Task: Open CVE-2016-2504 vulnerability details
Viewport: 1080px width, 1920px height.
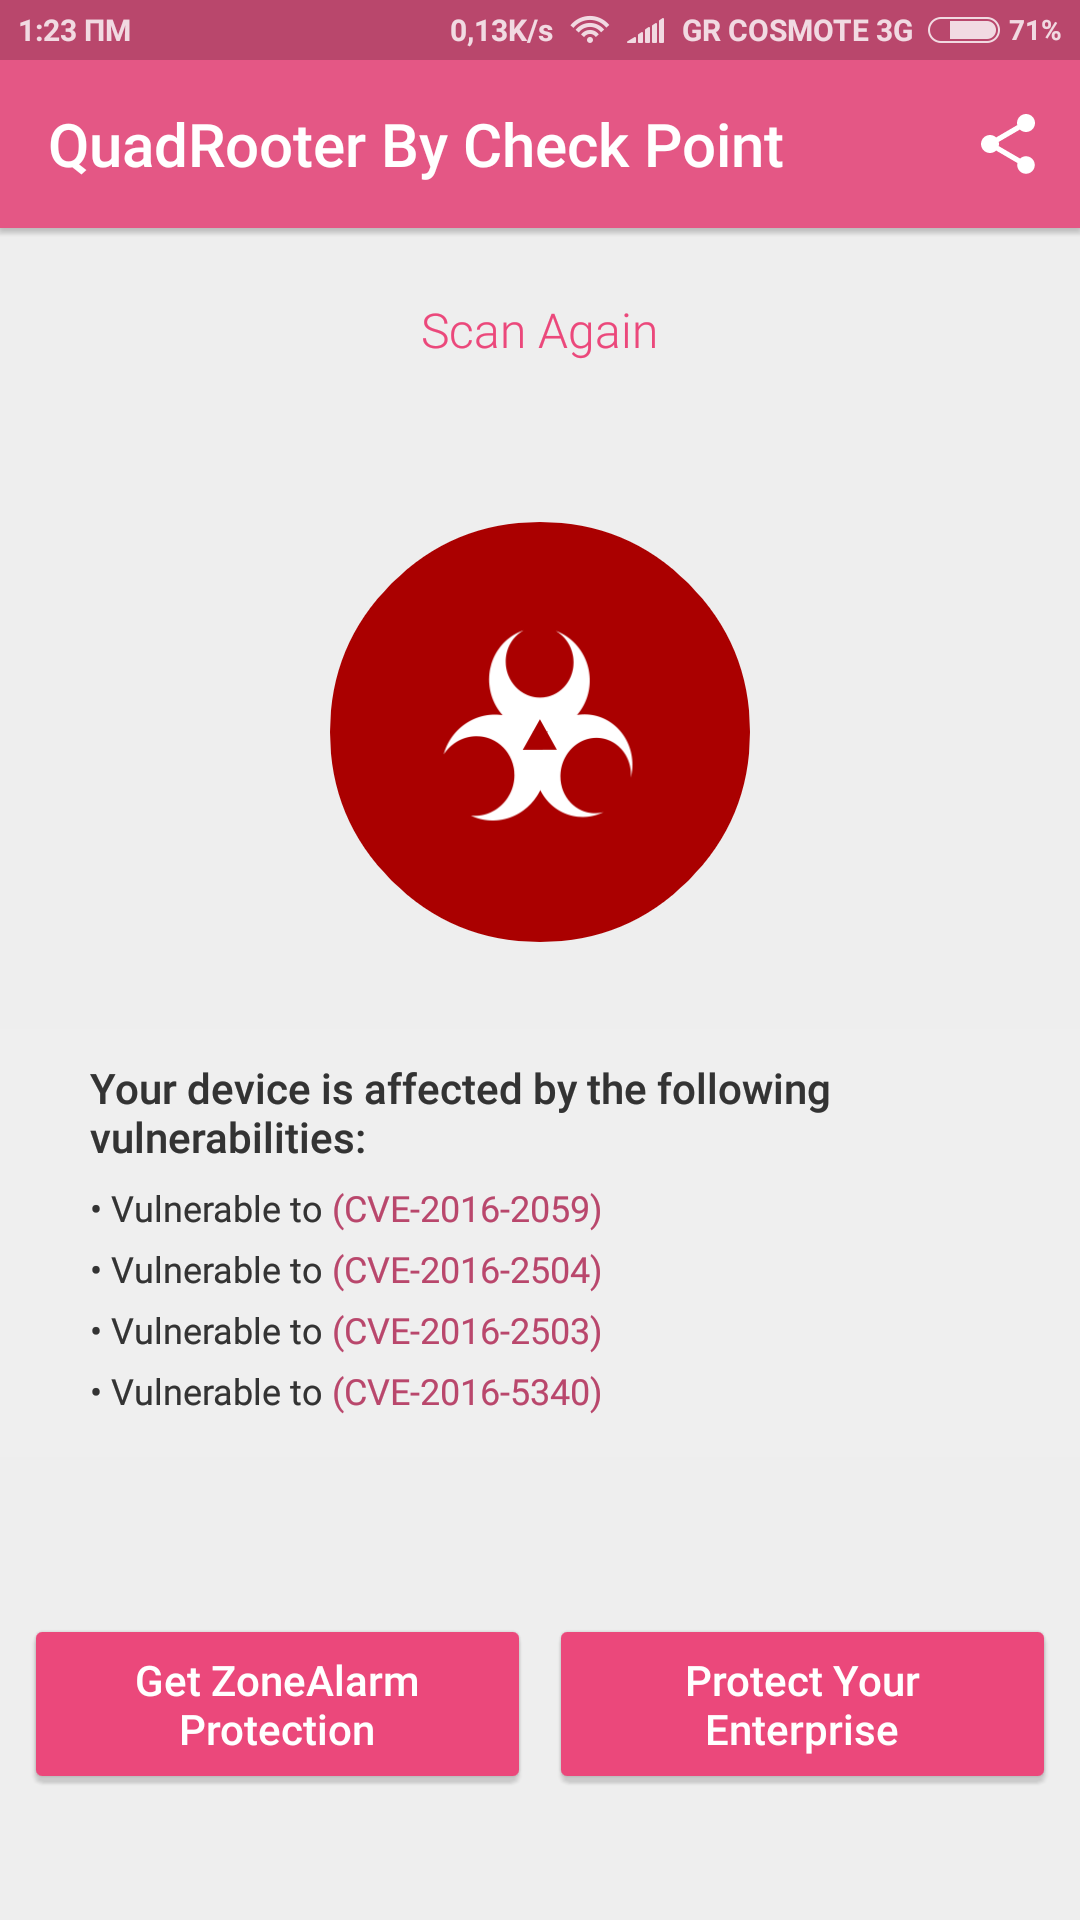Action: (467, 1271)
